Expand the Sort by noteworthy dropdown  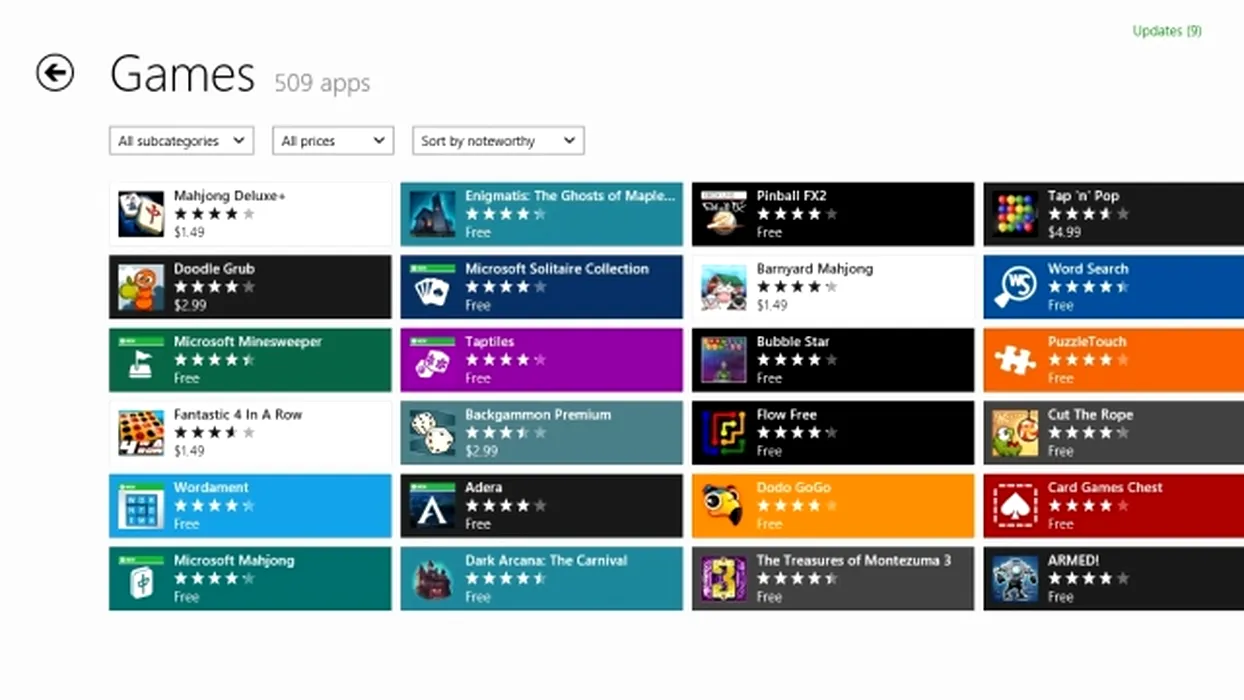coord(498,141)
